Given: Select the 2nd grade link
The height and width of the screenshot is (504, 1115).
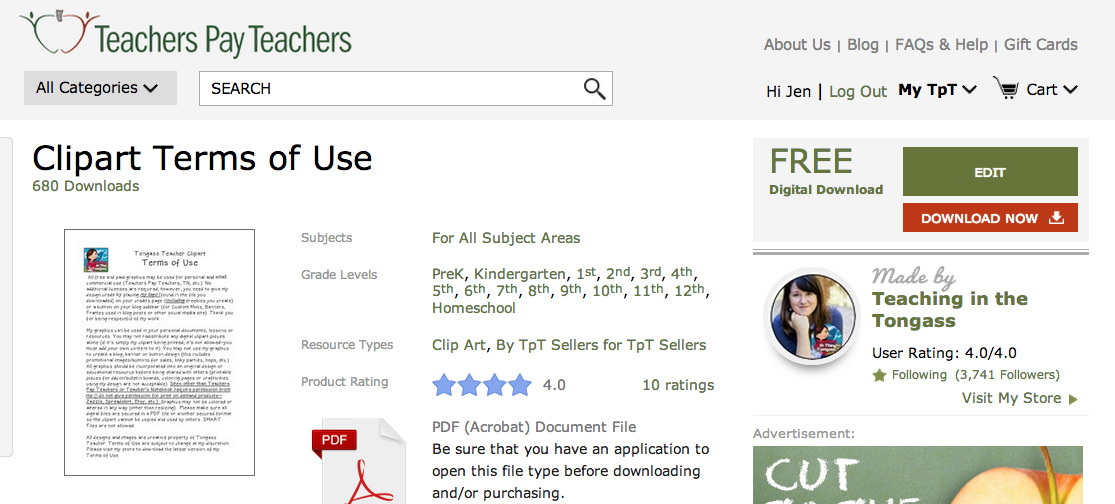Looking at the screenshot, I should click(617, 273).
